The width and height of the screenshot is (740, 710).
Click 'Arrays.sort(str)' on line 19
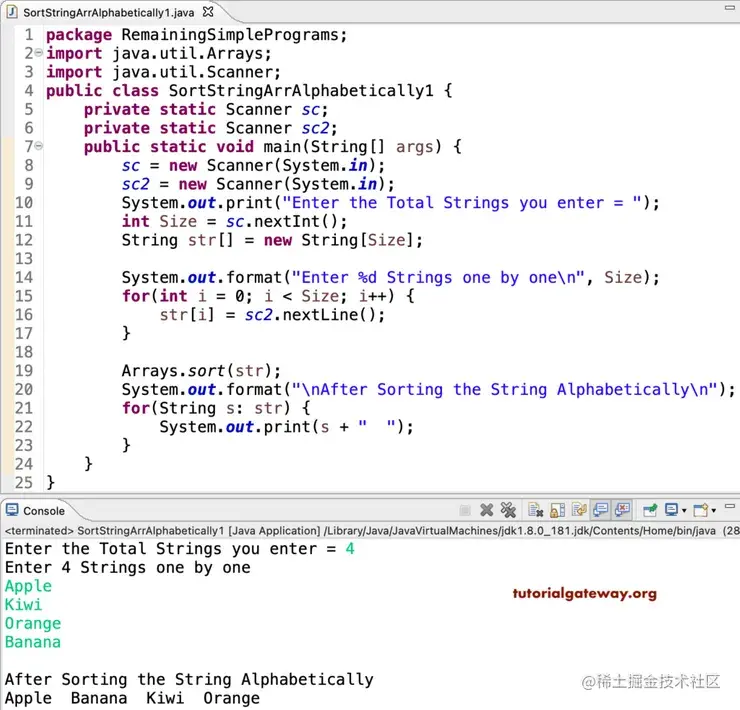pos(197,371)
